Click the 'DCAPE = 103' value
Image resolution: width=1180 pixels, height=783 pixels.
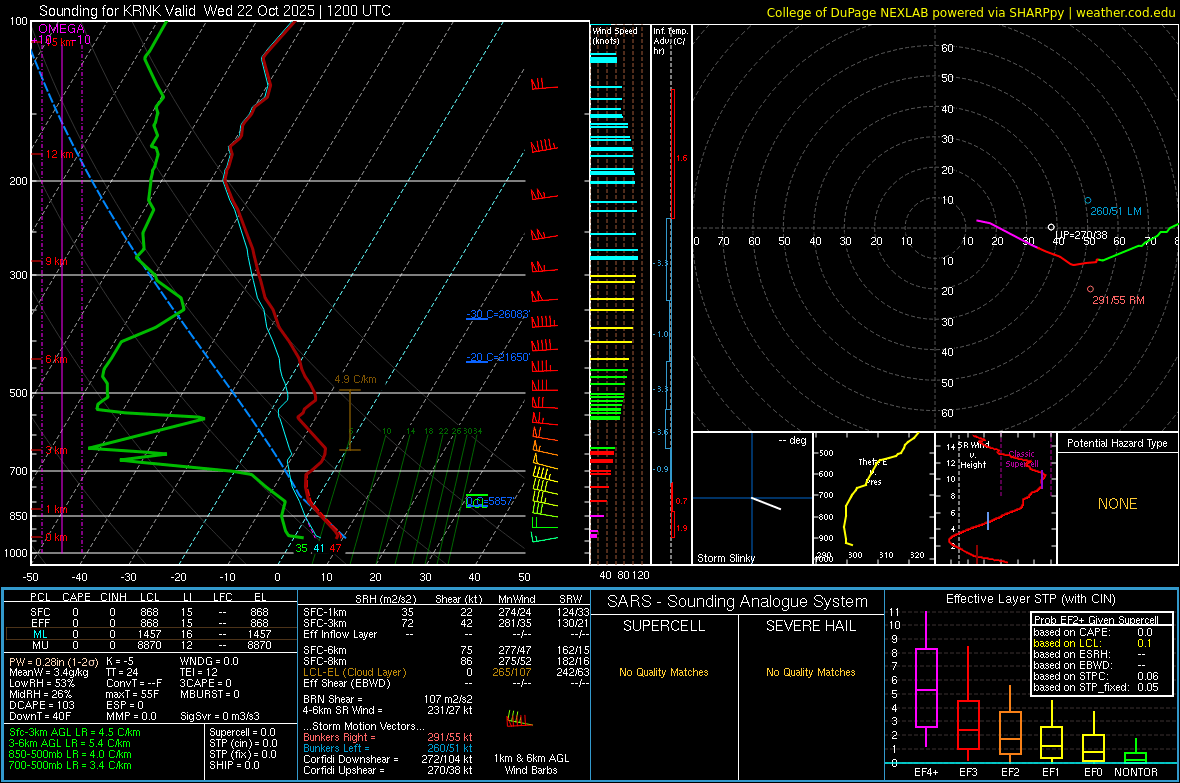[x=41, y=705]
